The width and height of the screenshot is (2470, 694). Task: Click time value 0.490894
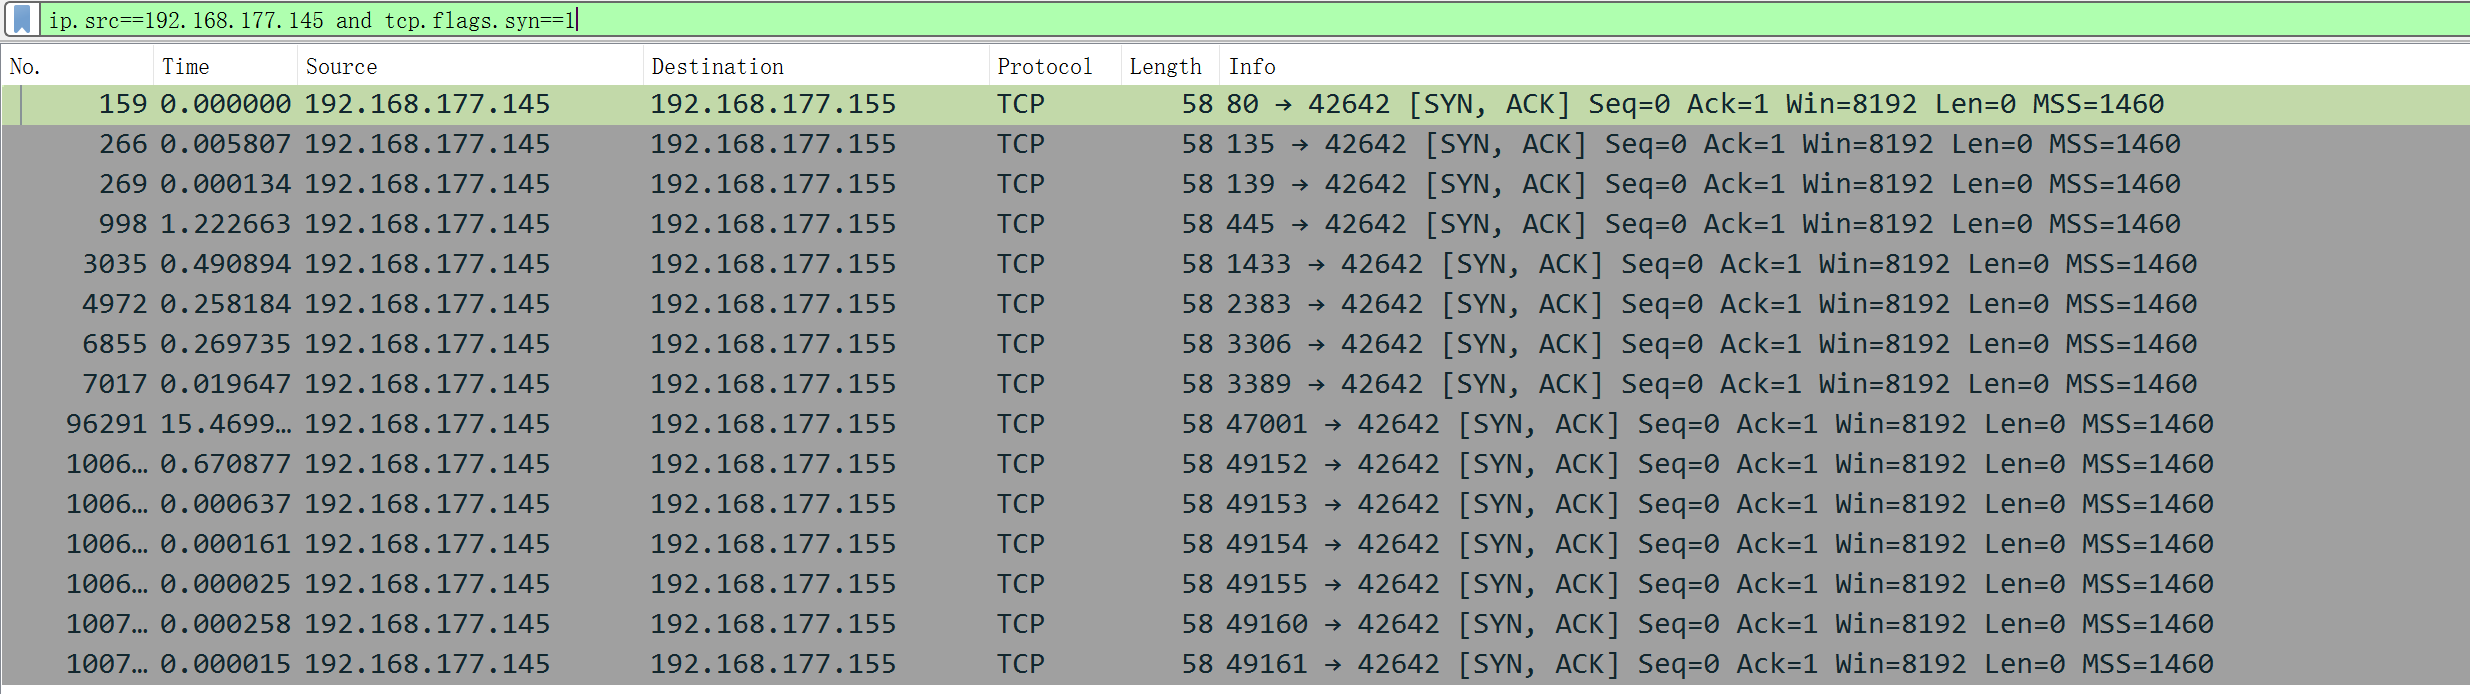pyautogui.click(x=225, y=264)
